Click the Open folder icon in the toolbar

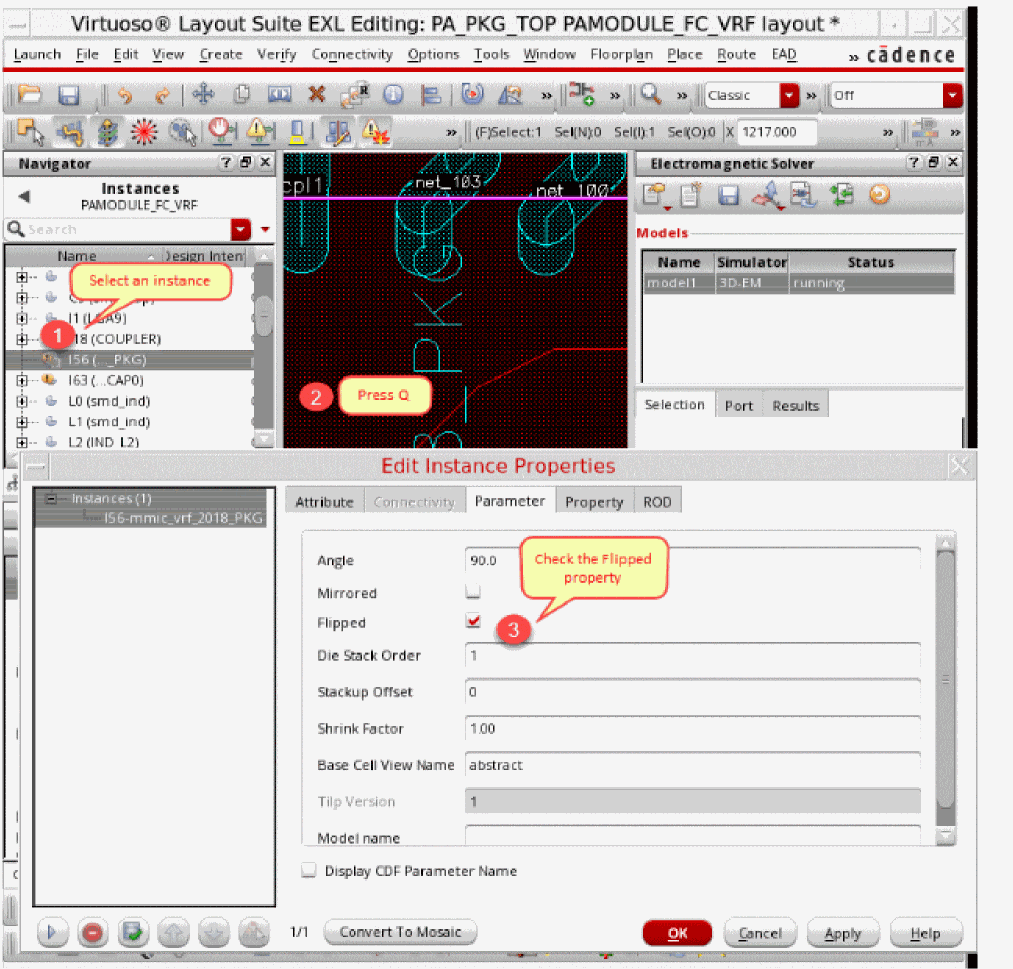(29, 95)
